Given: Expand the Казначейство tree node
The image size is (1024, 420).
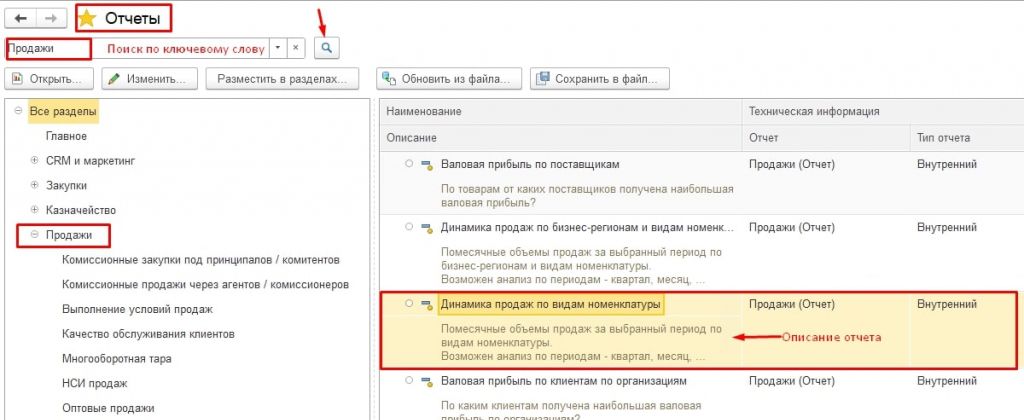Looking at the screenshot, I should pyautogui.click(x=35, y=210).
